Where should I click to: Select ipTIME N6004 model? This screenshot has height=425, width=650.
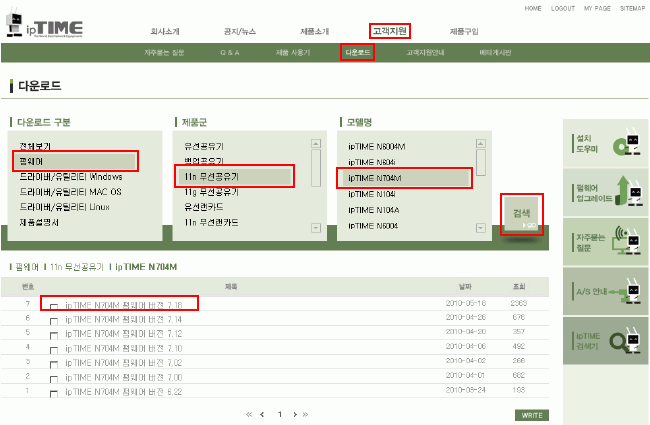pos(373,226)
